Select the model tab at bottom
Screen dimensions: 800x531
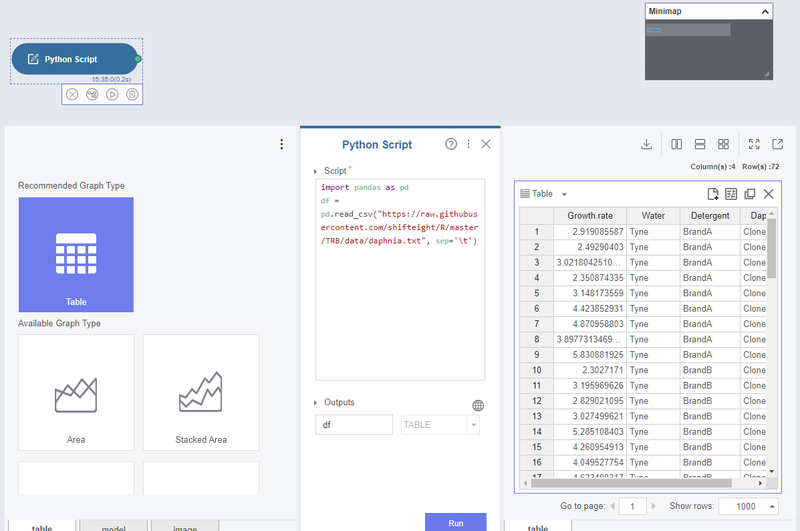(x=113, y=526)
